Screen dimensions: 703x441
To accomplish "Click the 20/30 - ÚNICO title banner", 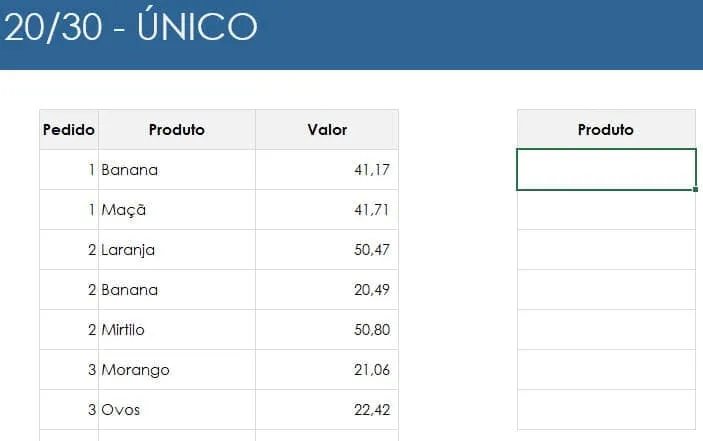I will click(x=352, y=35).
